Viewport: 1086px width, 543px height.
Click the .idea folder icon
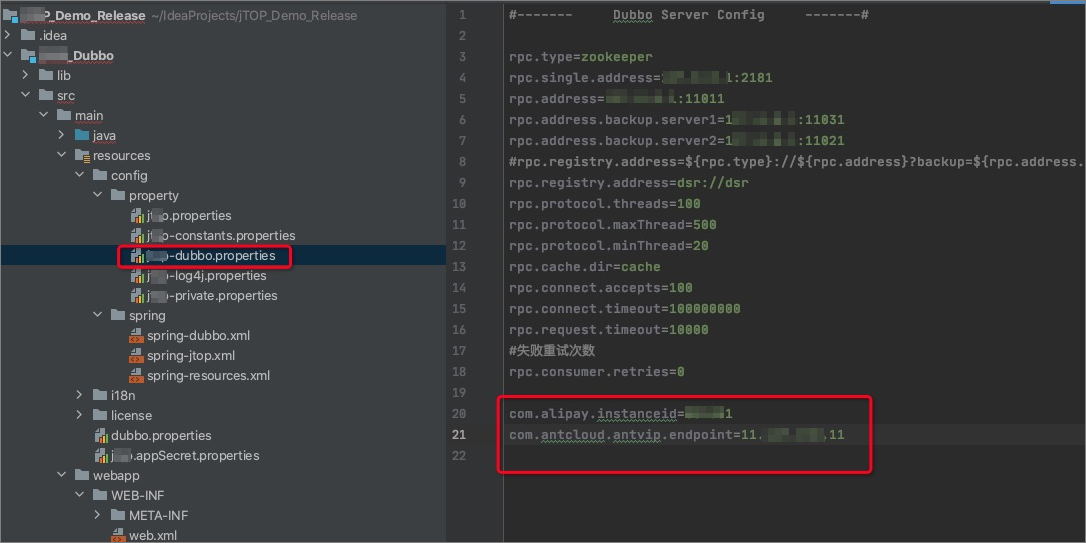(28, 35)
